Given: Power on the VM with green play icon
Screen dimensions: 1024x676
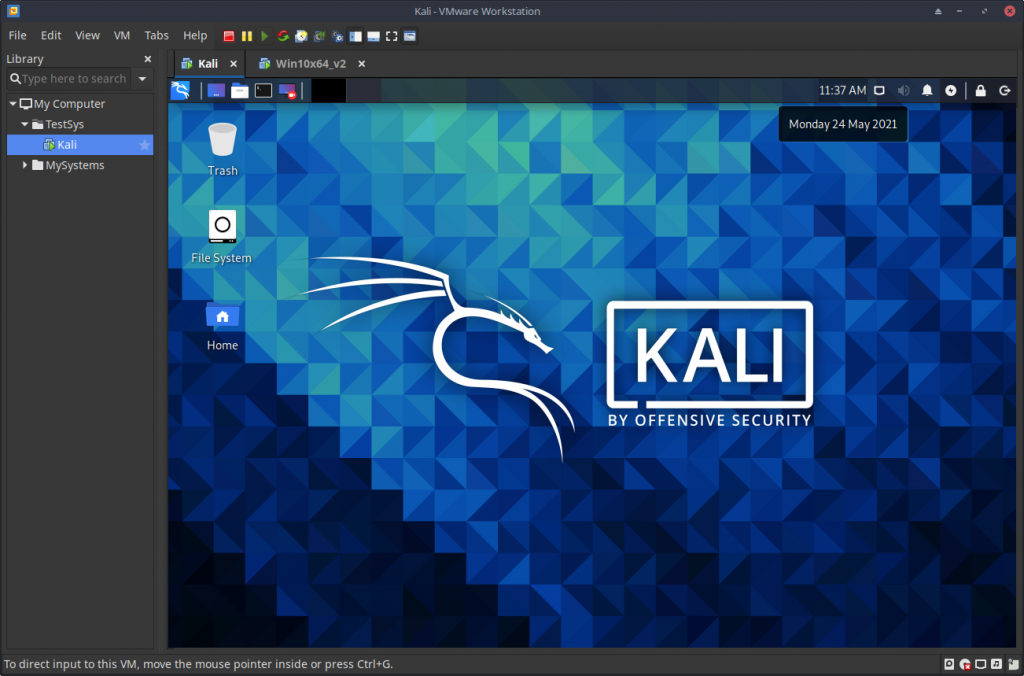Looking at the screenshot, I should [264, 36].
